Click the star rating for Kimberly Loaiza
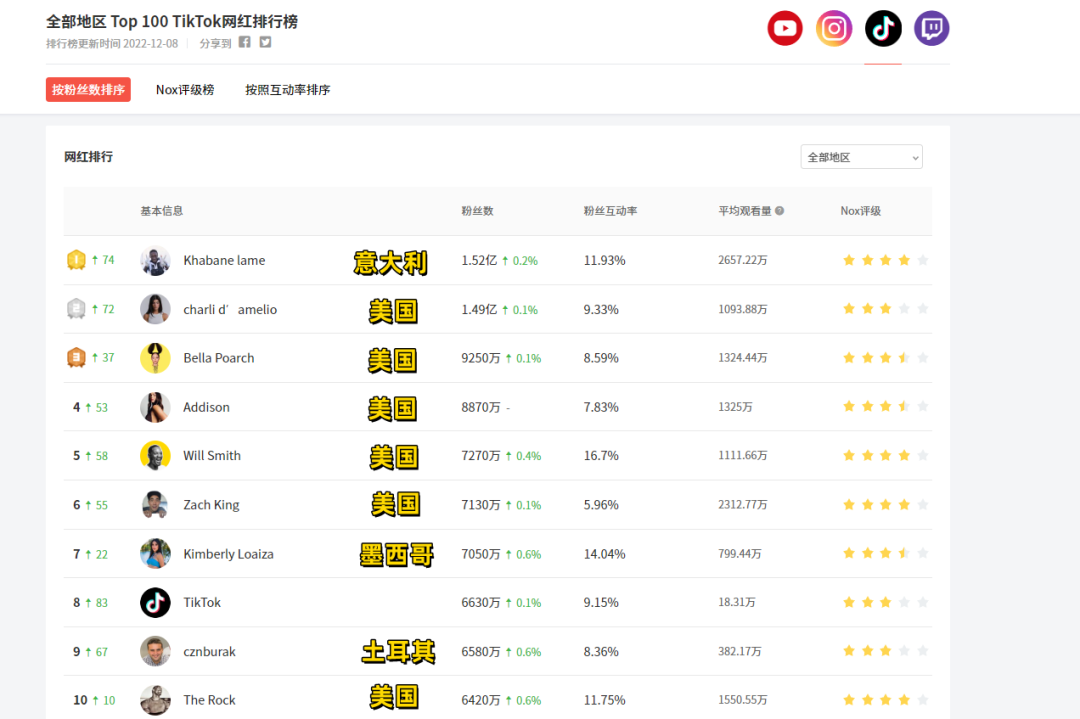The width and height of the screenshot is (1080, 719). (885, 554)
